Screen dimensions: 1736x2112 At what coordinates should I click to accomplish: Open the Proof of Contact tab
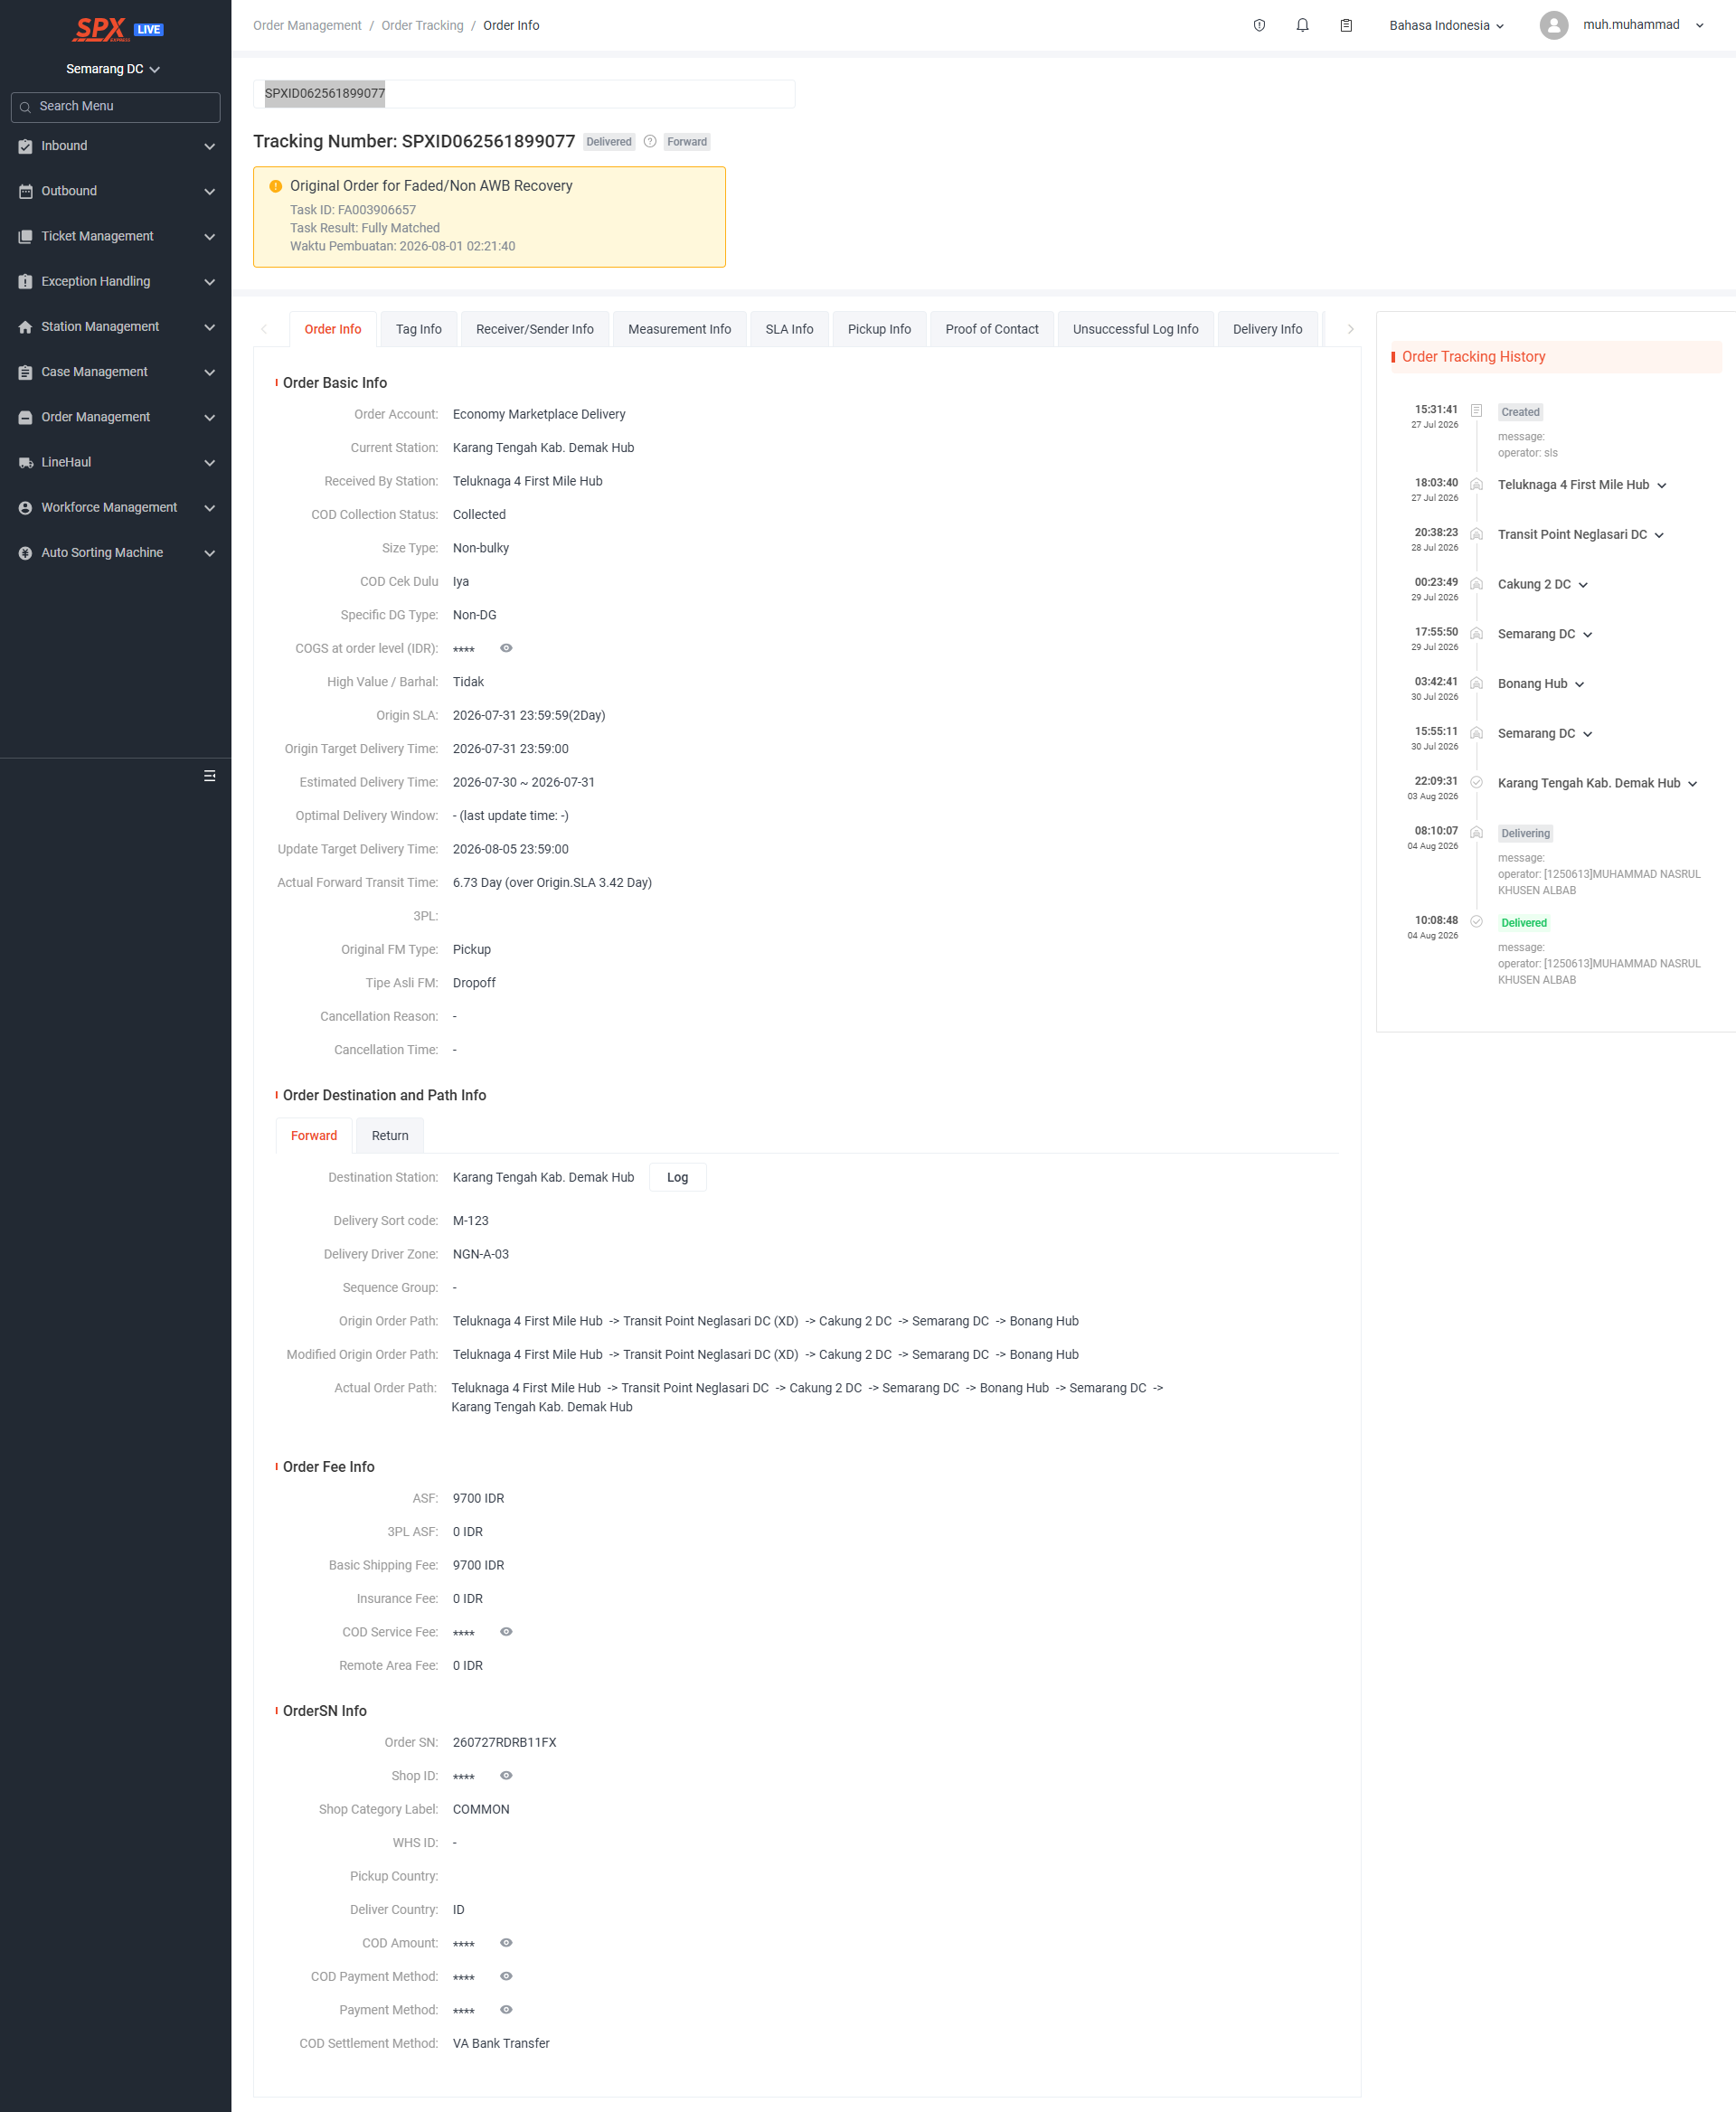click(x=991, y=329)
